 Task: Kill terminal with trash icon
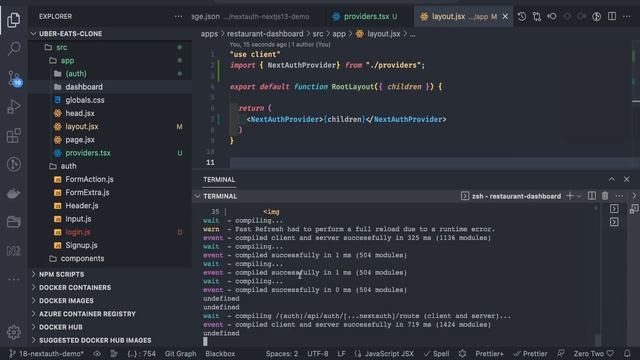point(605,196)
